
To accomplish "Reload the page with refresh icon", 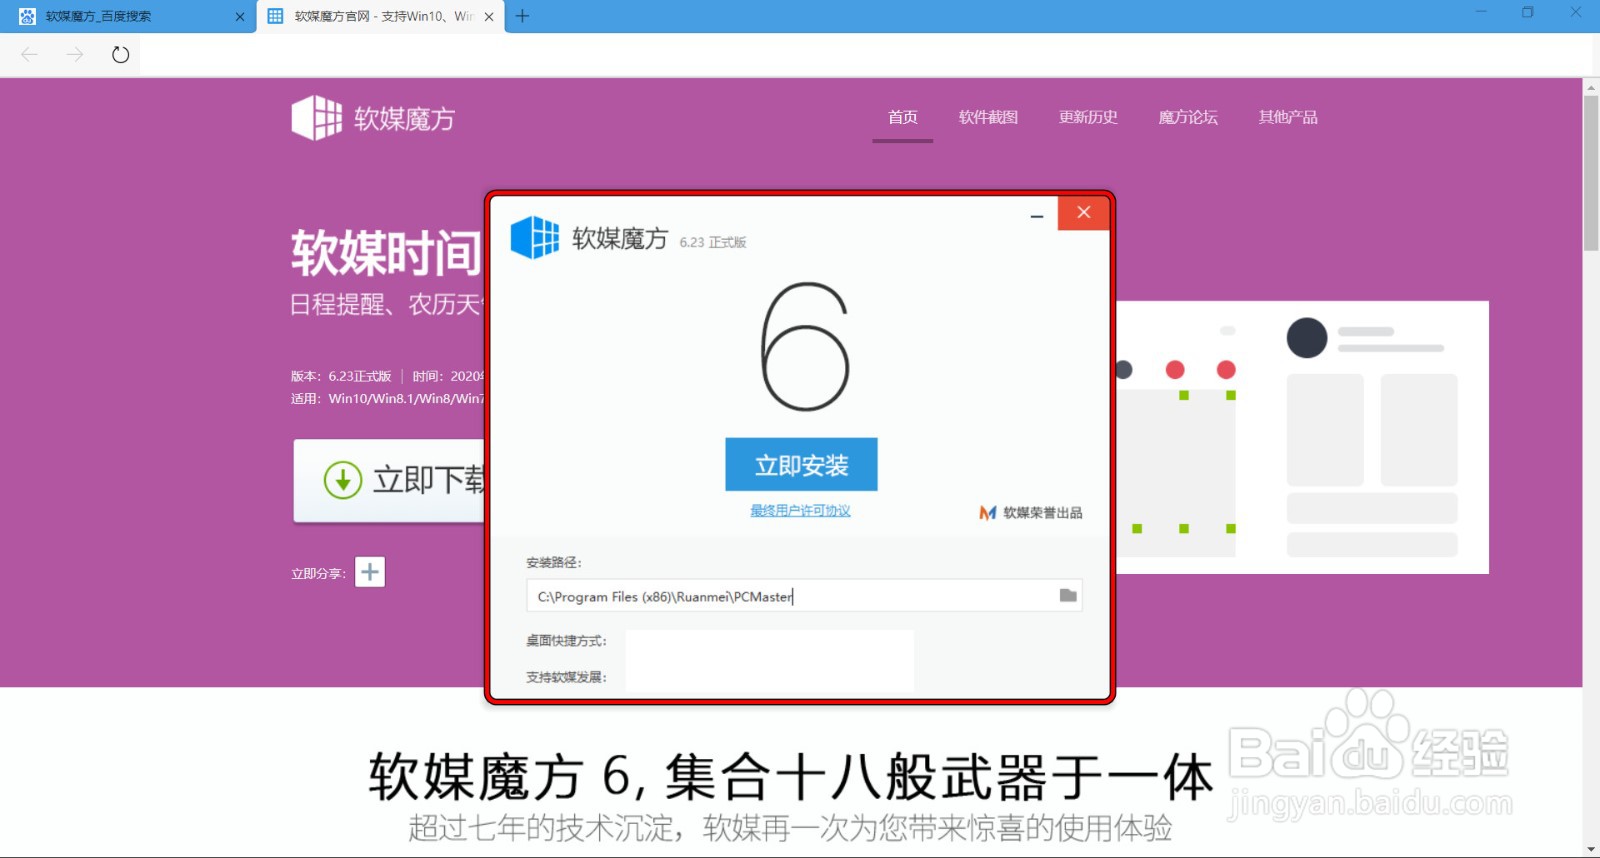I will (x=121, y=54).
